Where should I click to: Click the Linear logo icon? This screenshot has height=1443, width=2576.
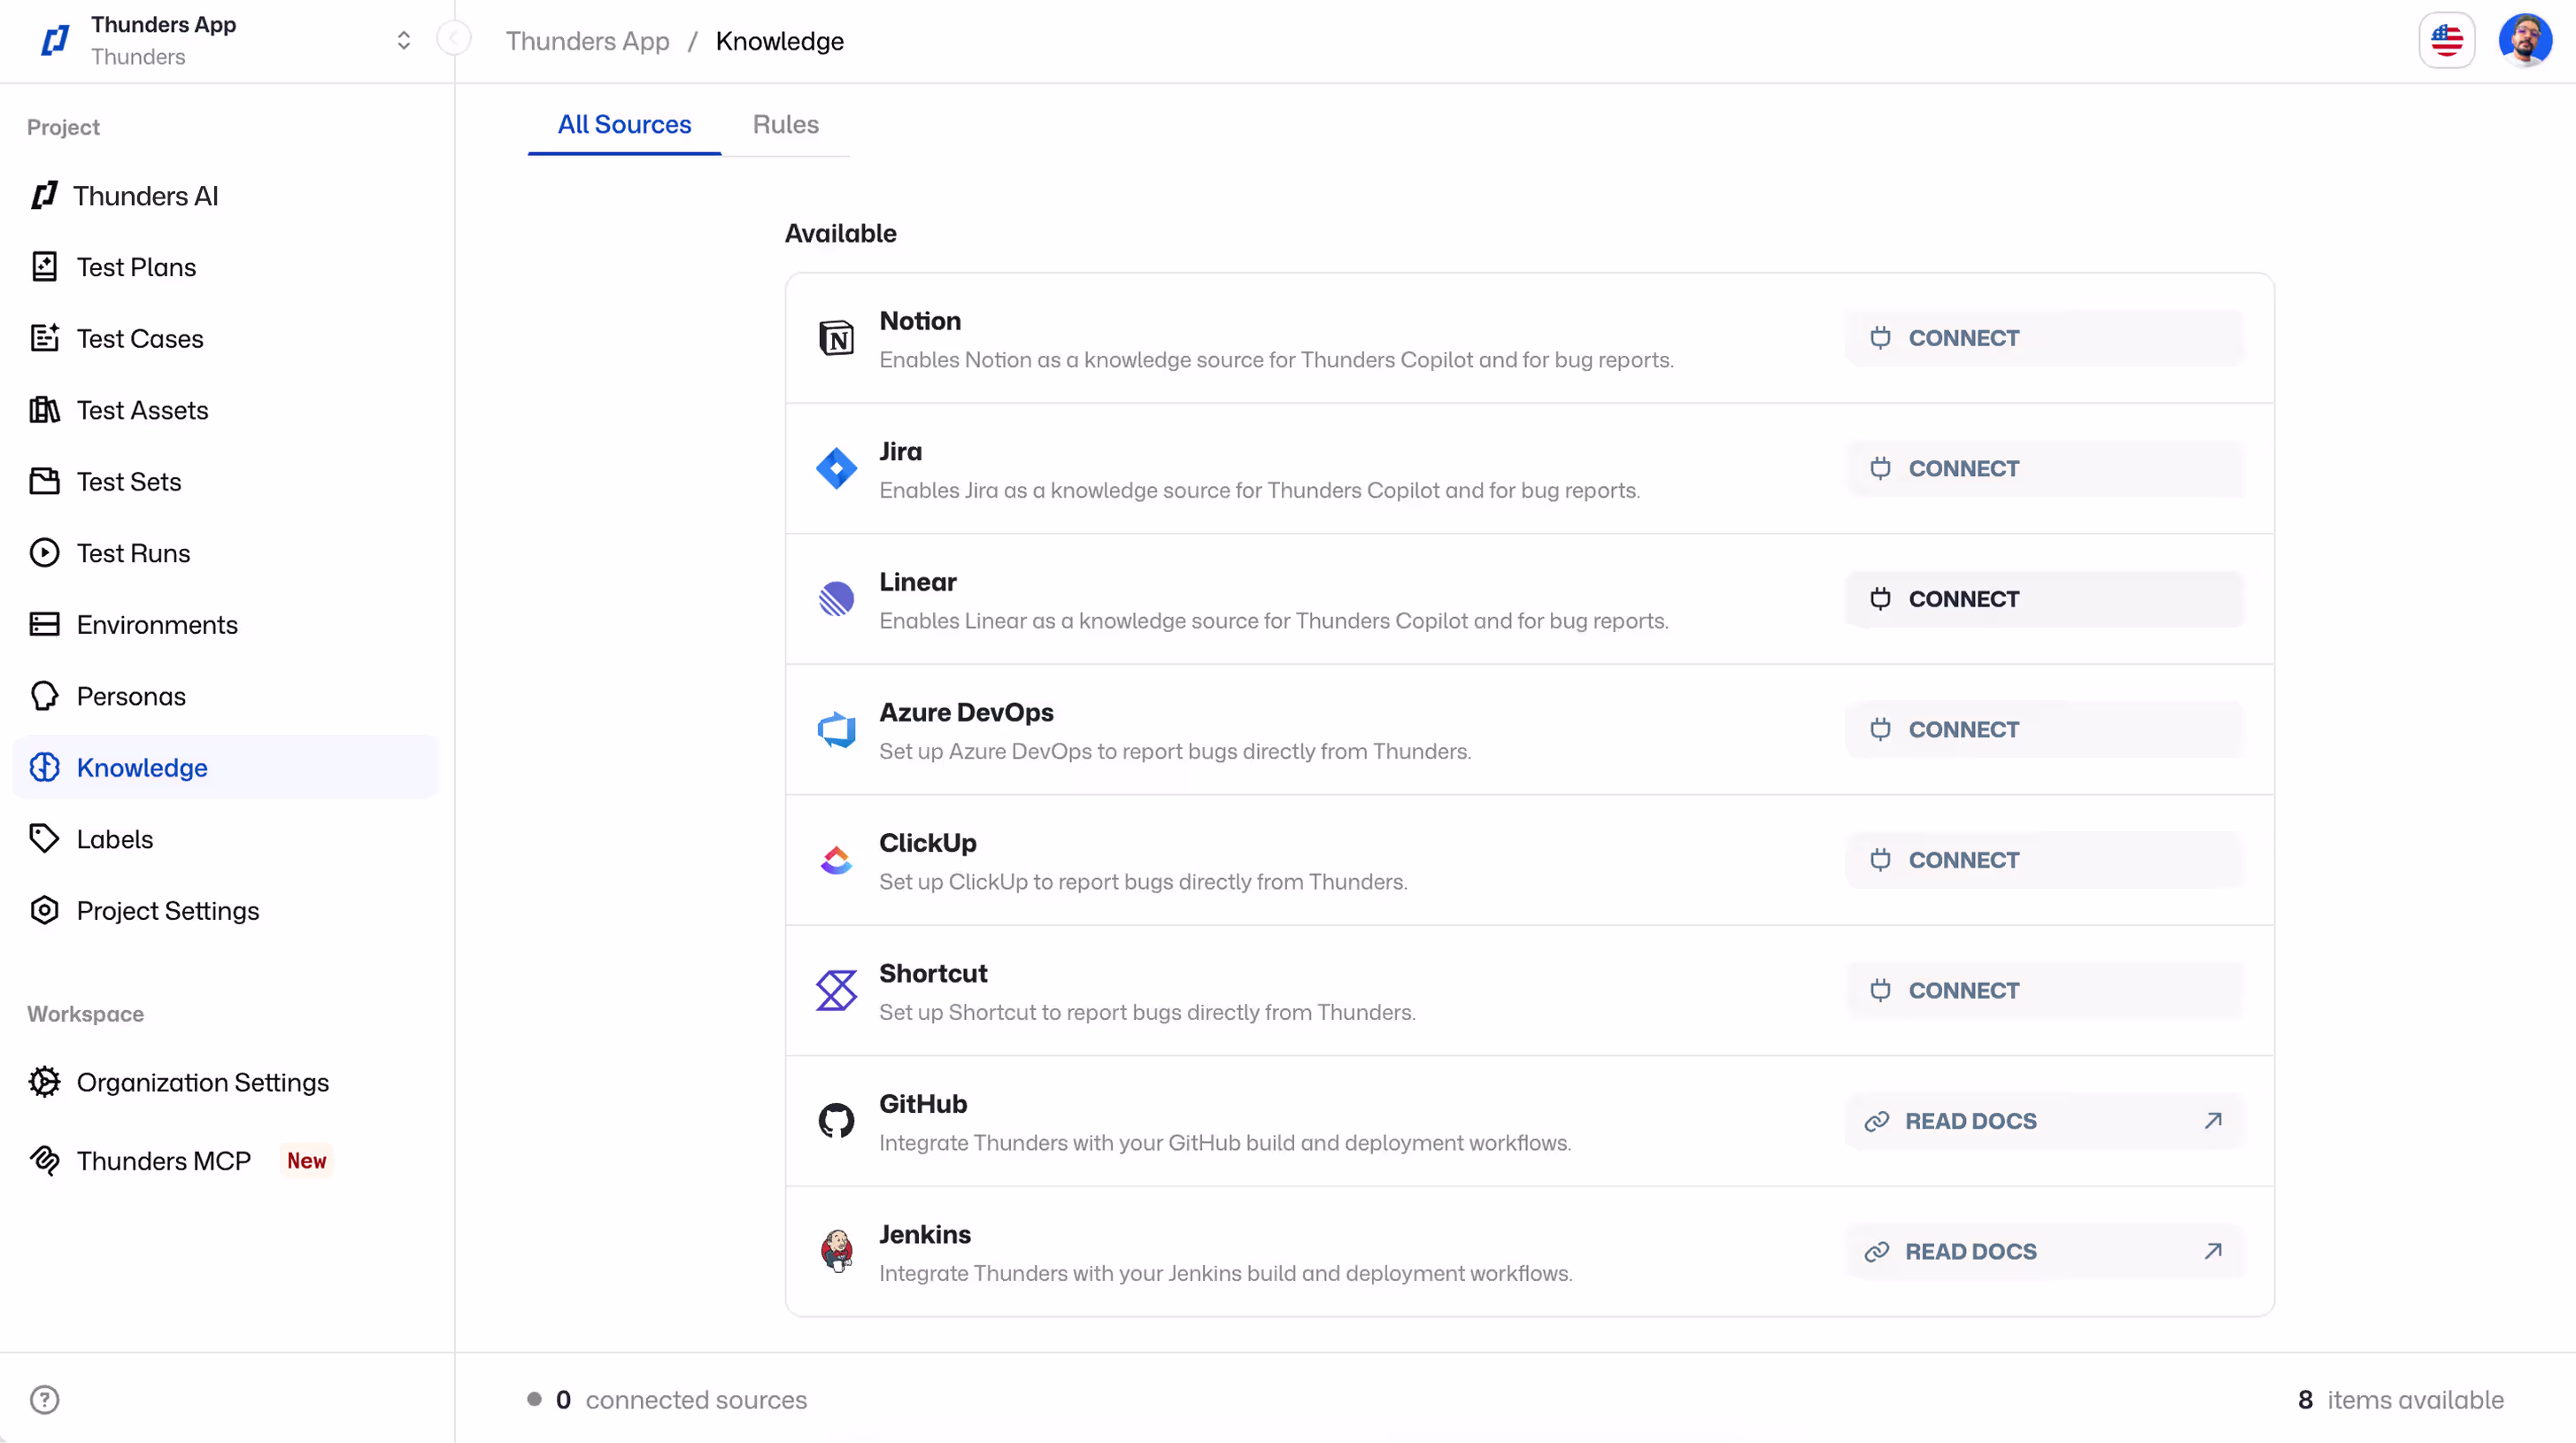click(836, 599)
